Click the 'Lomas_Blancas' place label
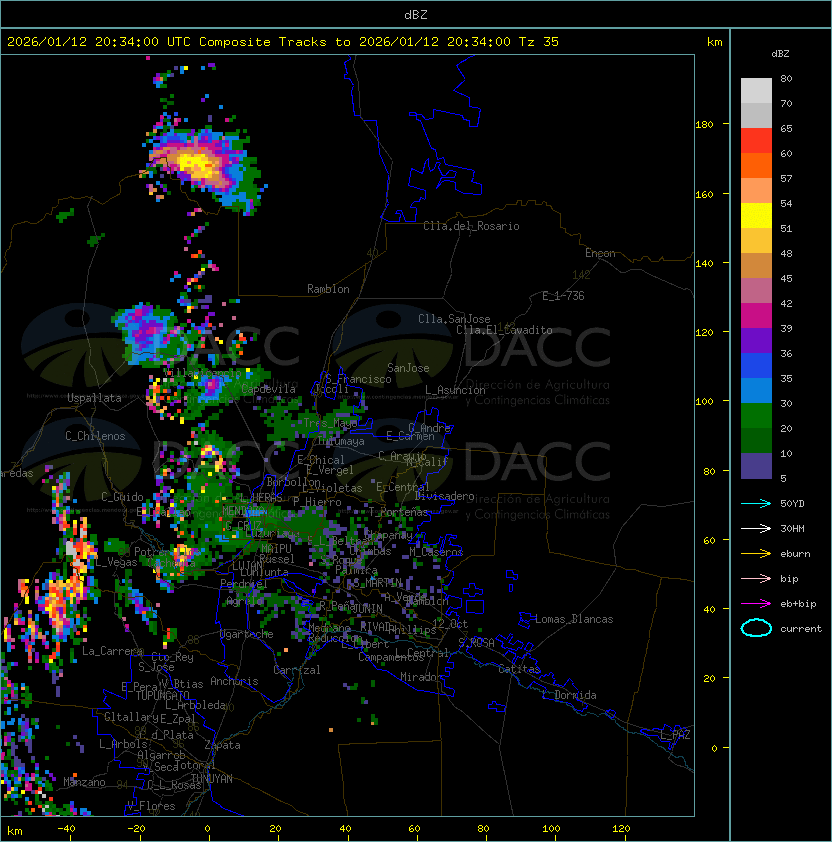 [574, 619]
